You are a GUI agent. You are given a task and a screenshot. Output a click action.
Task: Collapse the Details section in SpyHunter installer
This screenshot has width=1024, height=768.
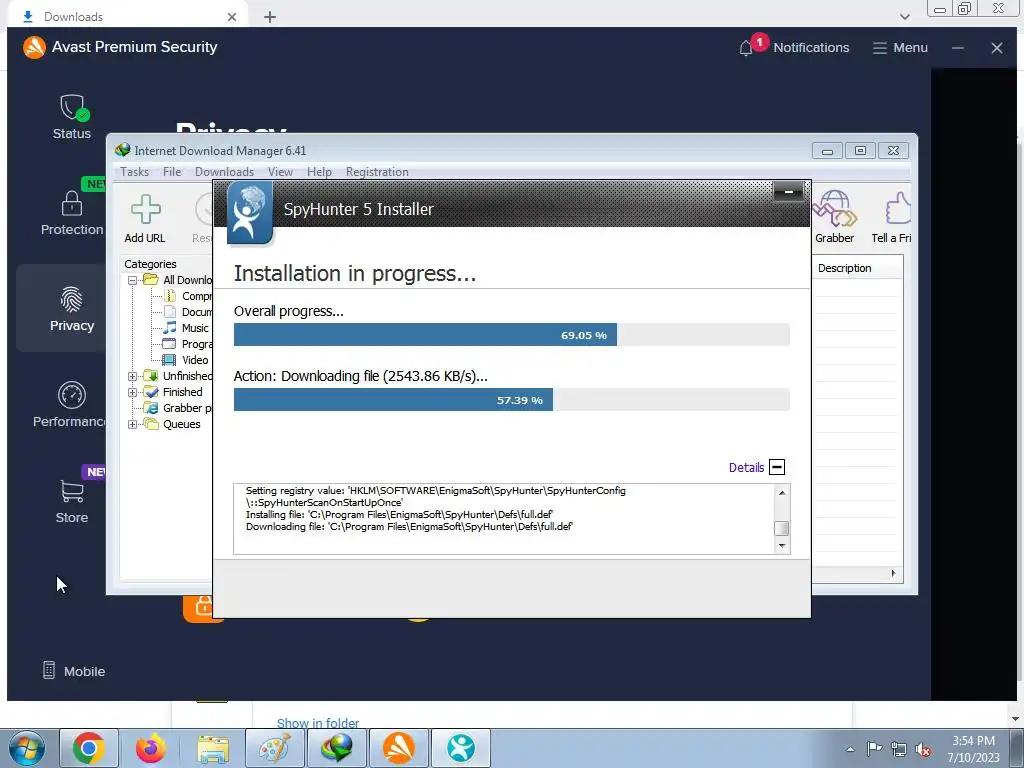[x=777, y=467]
